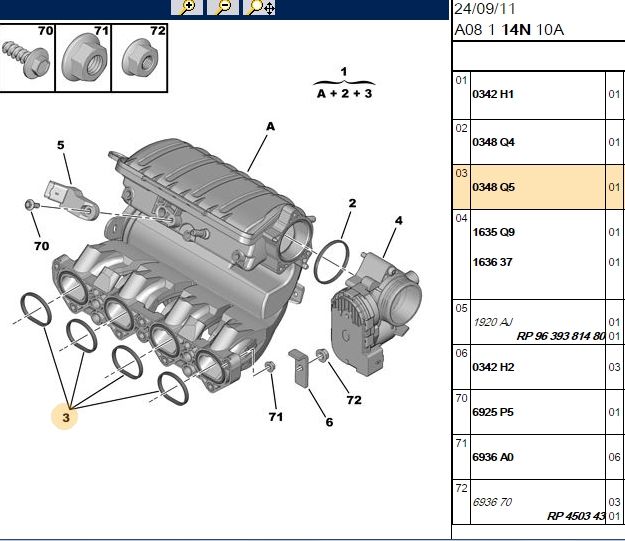Open thumbnail 70 screw image
Screen dimensions: 625x541
click(x=27, y=58)
